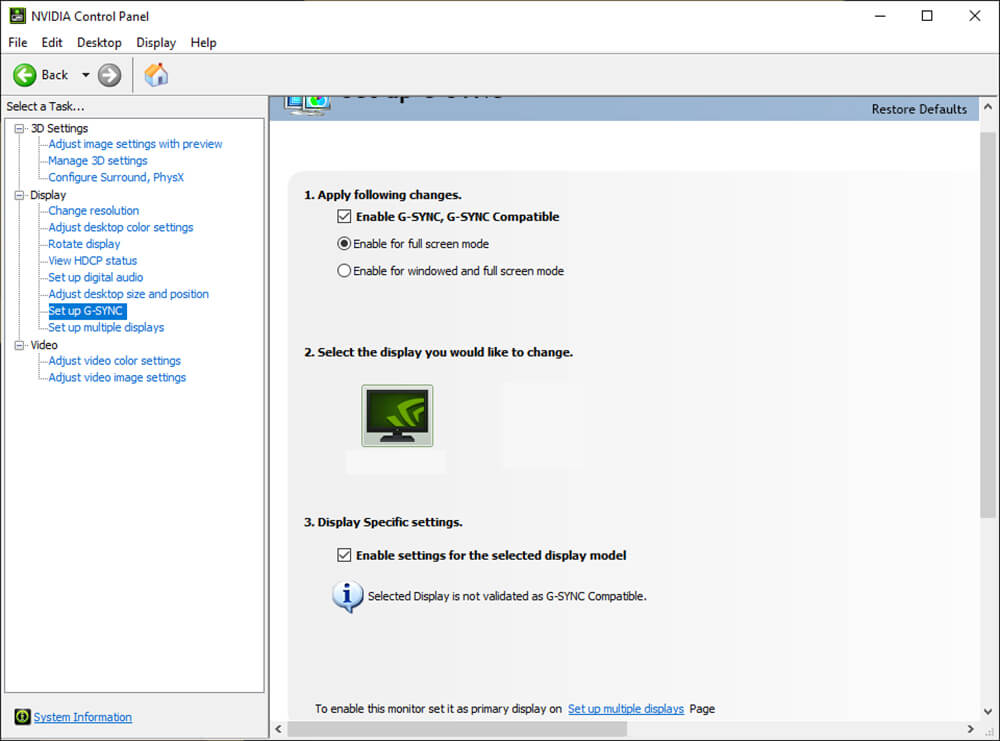This screenshot has height=741, width=1000.
Task: Open Manage 3D settings
Action: coord(98,161)
